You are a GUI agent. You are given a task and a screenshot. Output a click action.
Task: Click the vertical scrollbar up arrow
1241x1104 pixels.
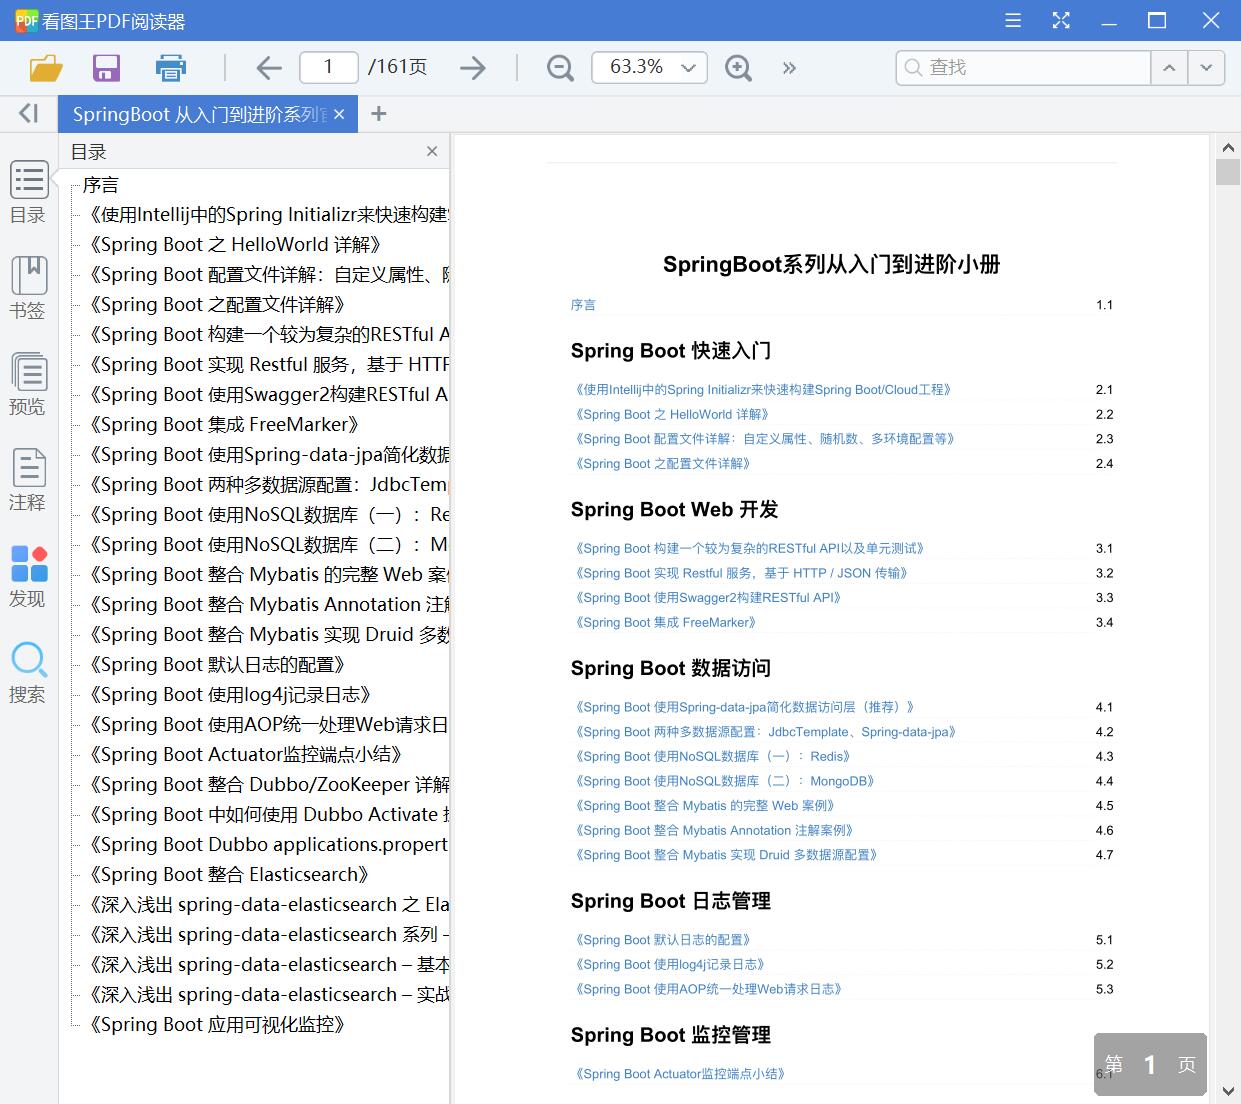(x=1228, y=147)
